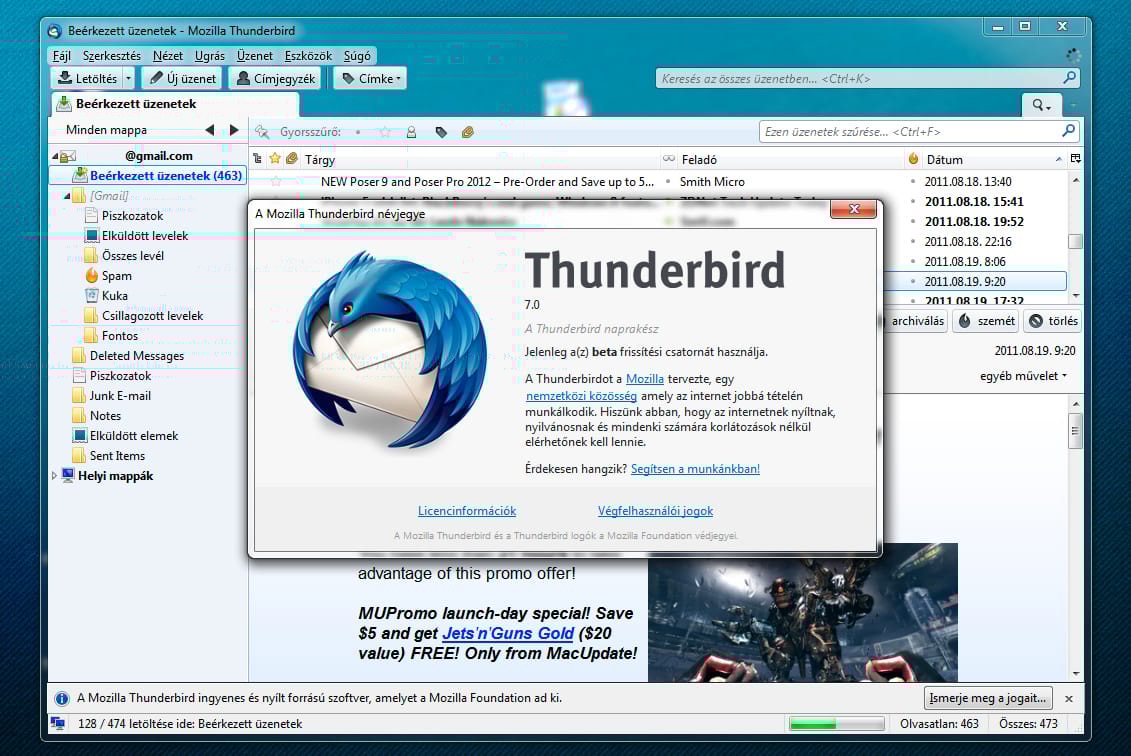Click the Gyorsszűrő pin icon
This screenshot has width=1131, height=756.
coord(262,132)
